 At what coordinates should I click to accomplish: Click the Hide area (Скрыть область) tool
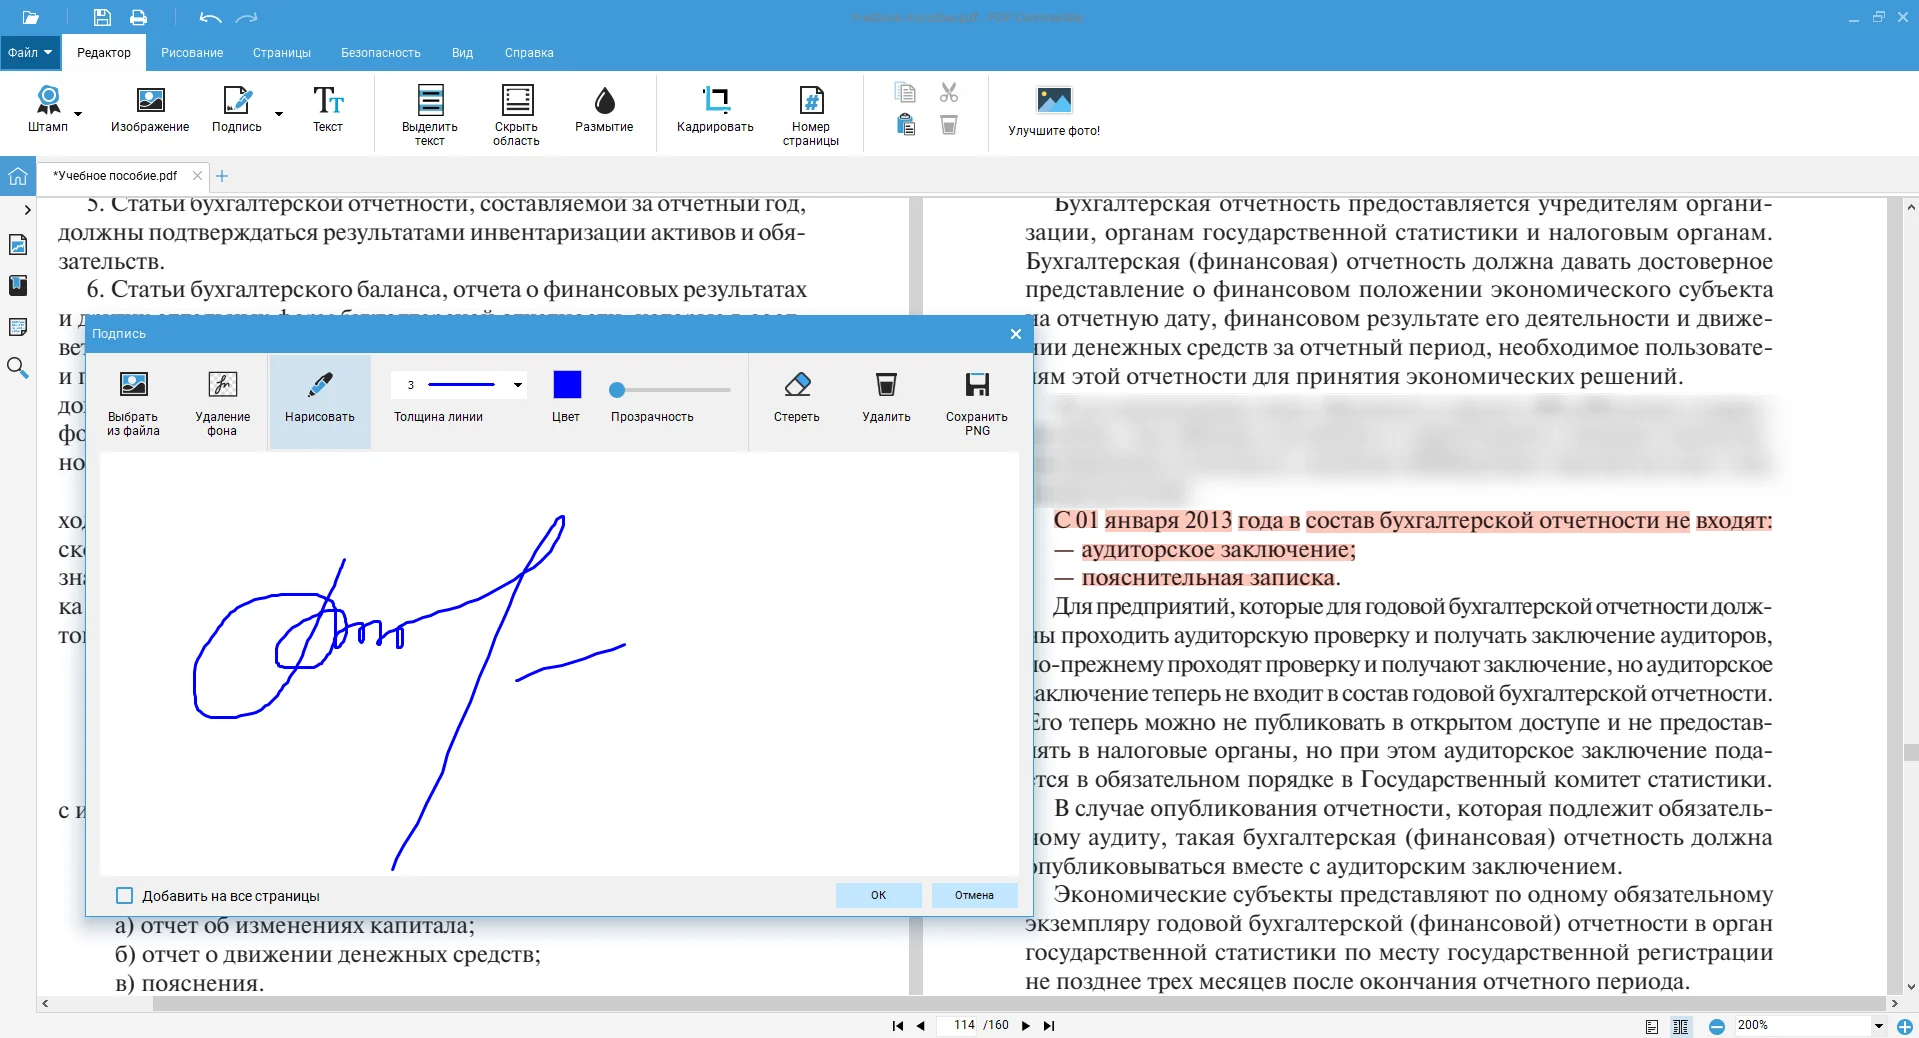point(516,100)
